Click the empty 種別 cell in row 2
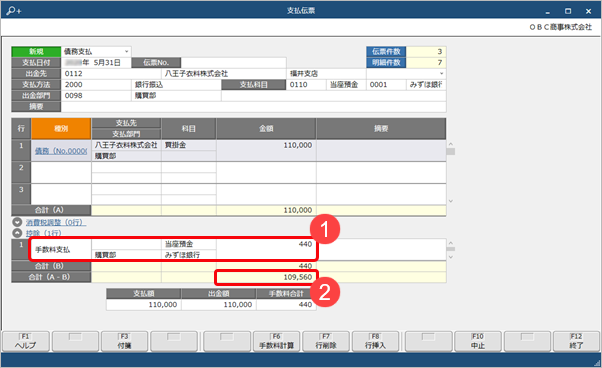This screenshot has height=368, width=602. click(61, 173)
